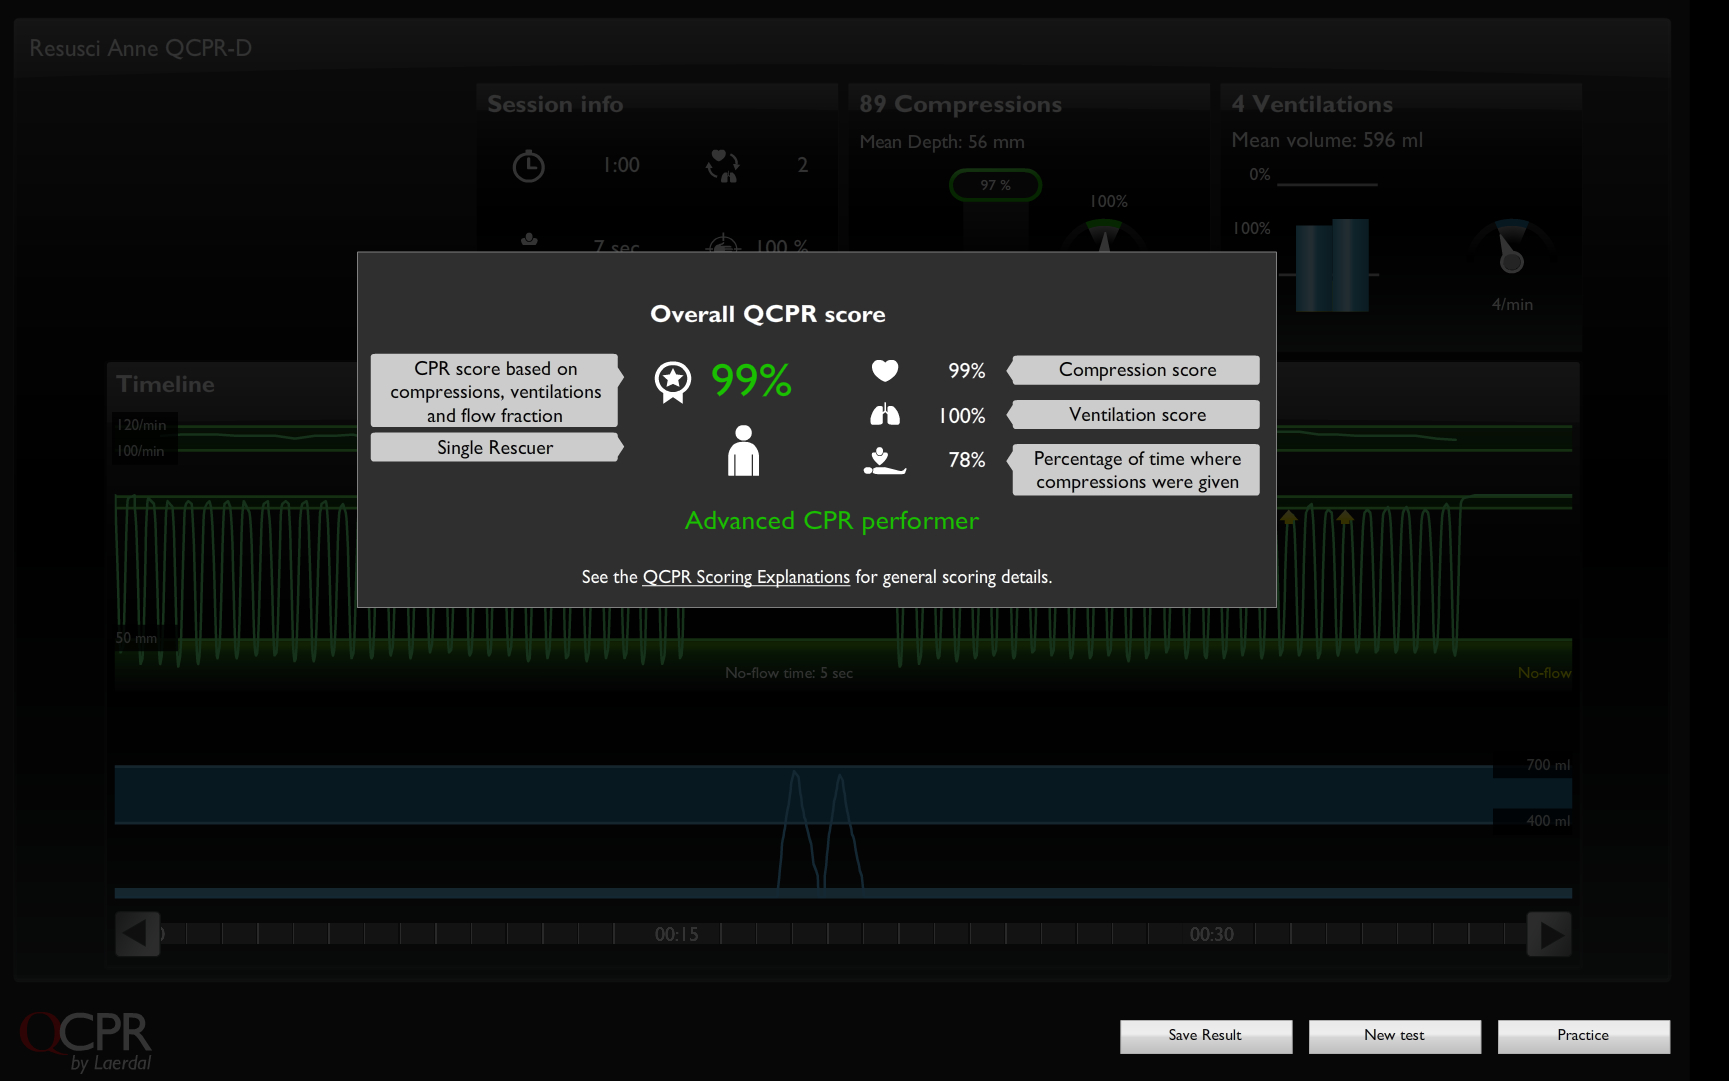Click the single rescuer person icon
1729x1081 pixels.
point(743,451)
